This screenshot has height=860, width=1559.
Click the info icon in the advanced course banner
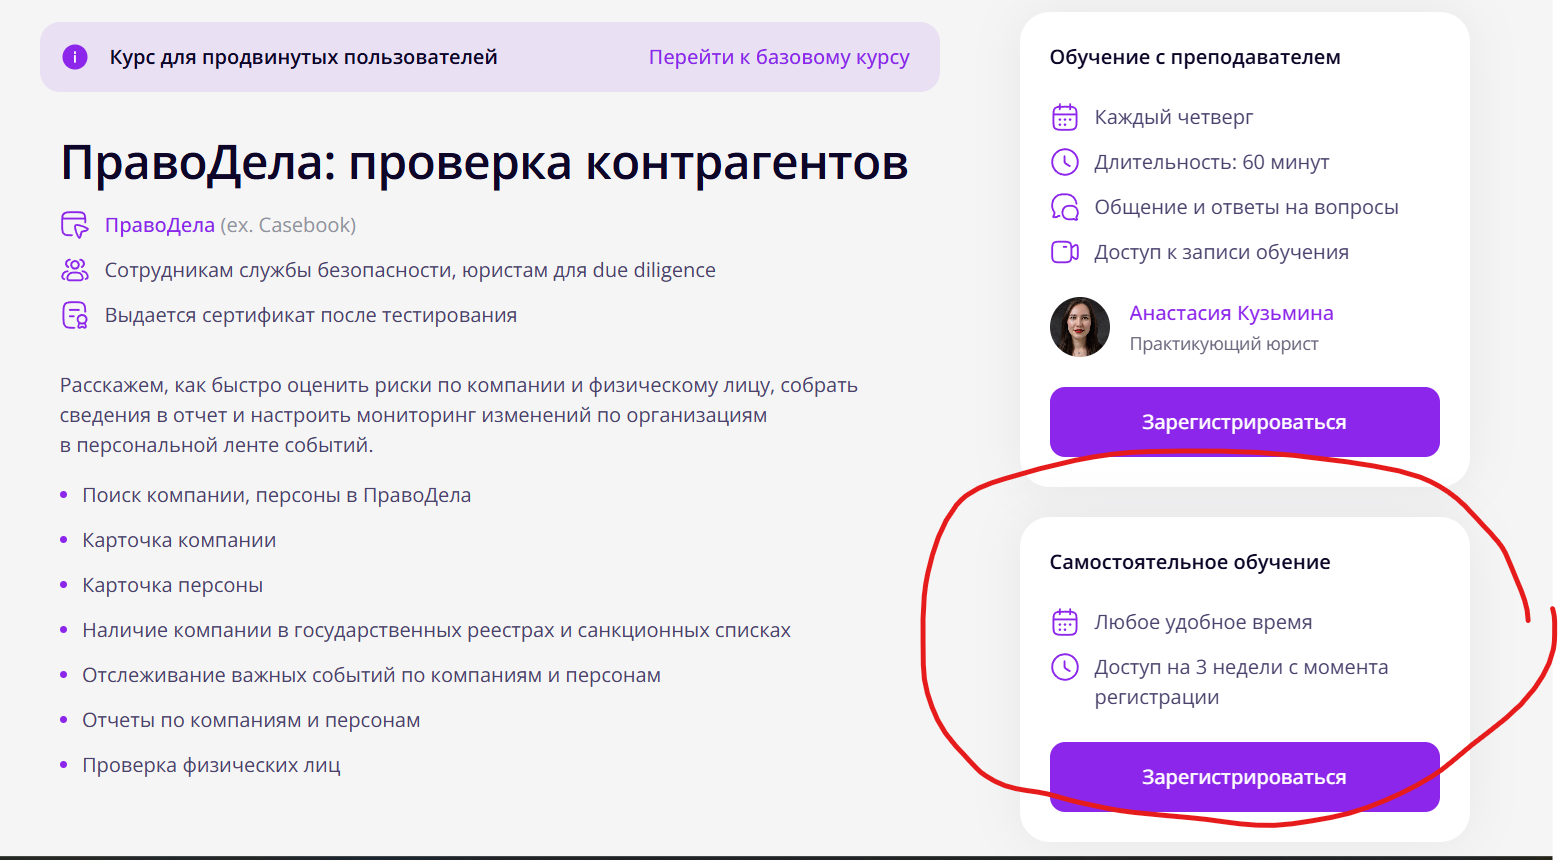click(x=75, y=57)
